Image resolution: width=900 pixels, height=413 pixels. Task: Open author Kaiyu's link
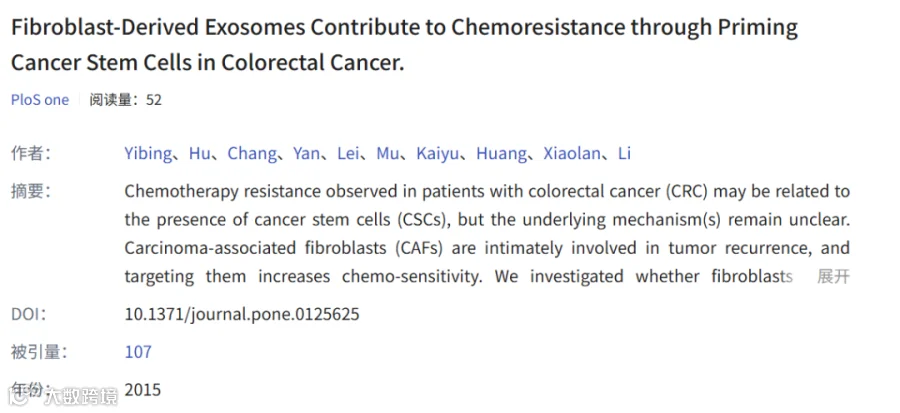point(437,153)
